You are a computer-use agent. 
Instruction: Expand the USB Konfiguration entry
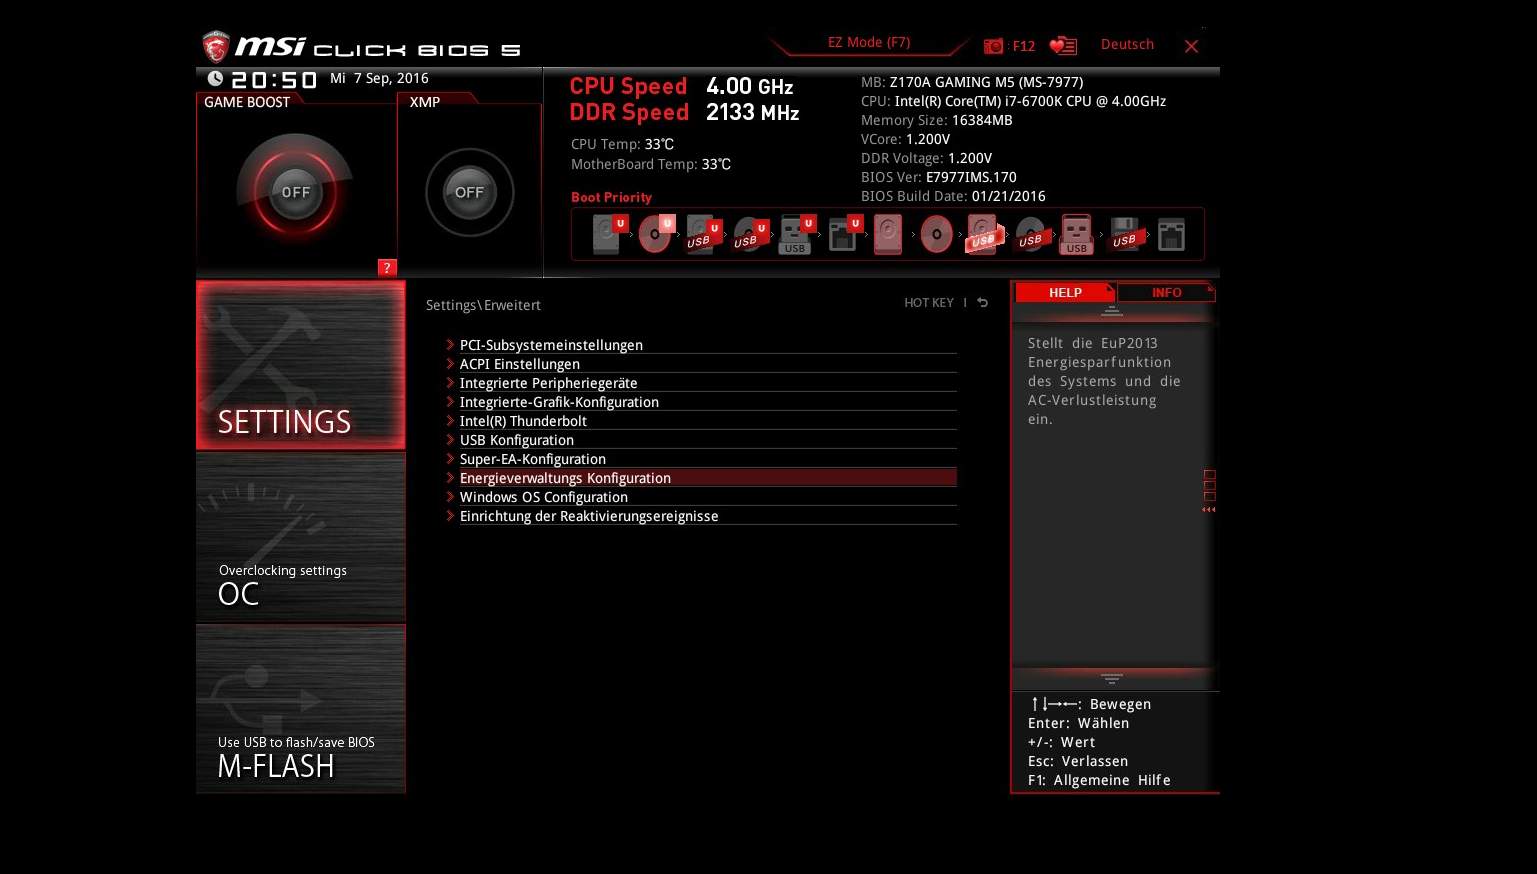[x=517, y=440]
